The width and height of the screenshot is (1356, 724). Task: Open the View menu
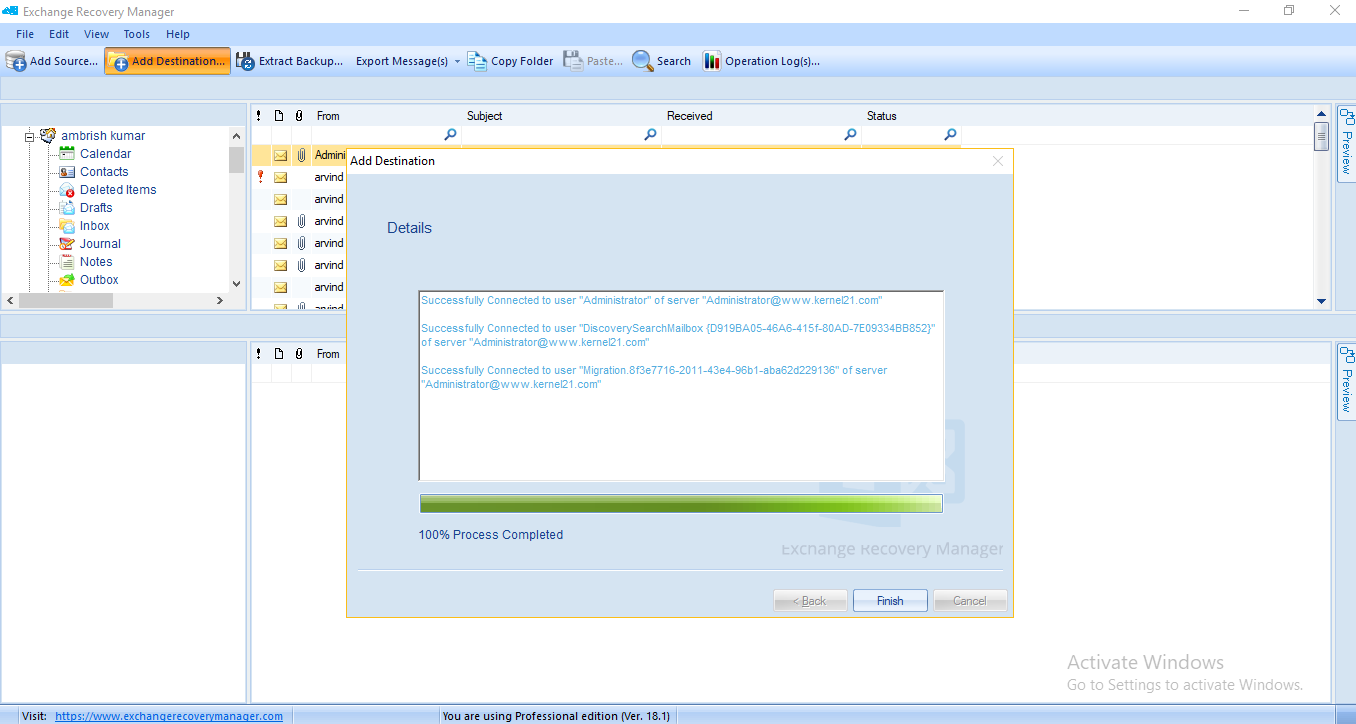[x=97, y=34]
